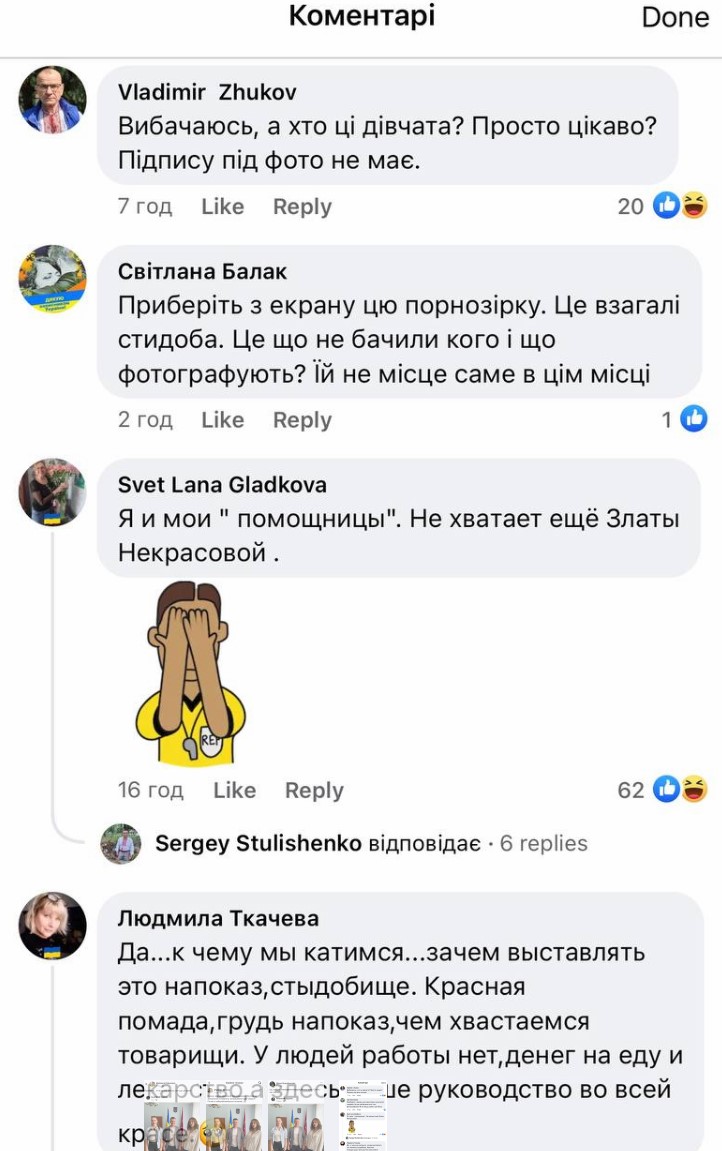Open Людмила Ткачева's avatar
This screenshot has height=1151, width=722.
tap(53, 926)
